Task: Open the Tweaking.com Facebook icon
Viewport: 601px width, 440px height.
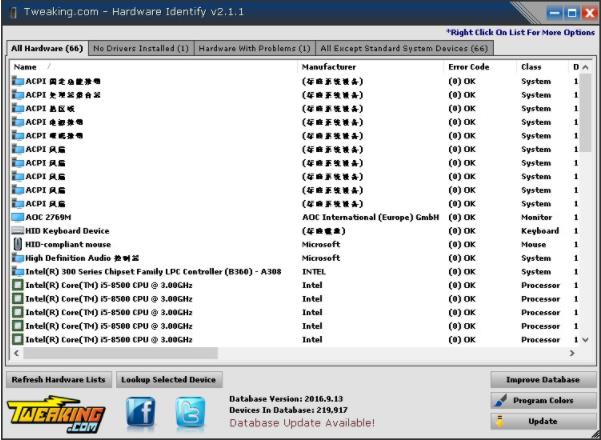Action: tap(141, 411)
